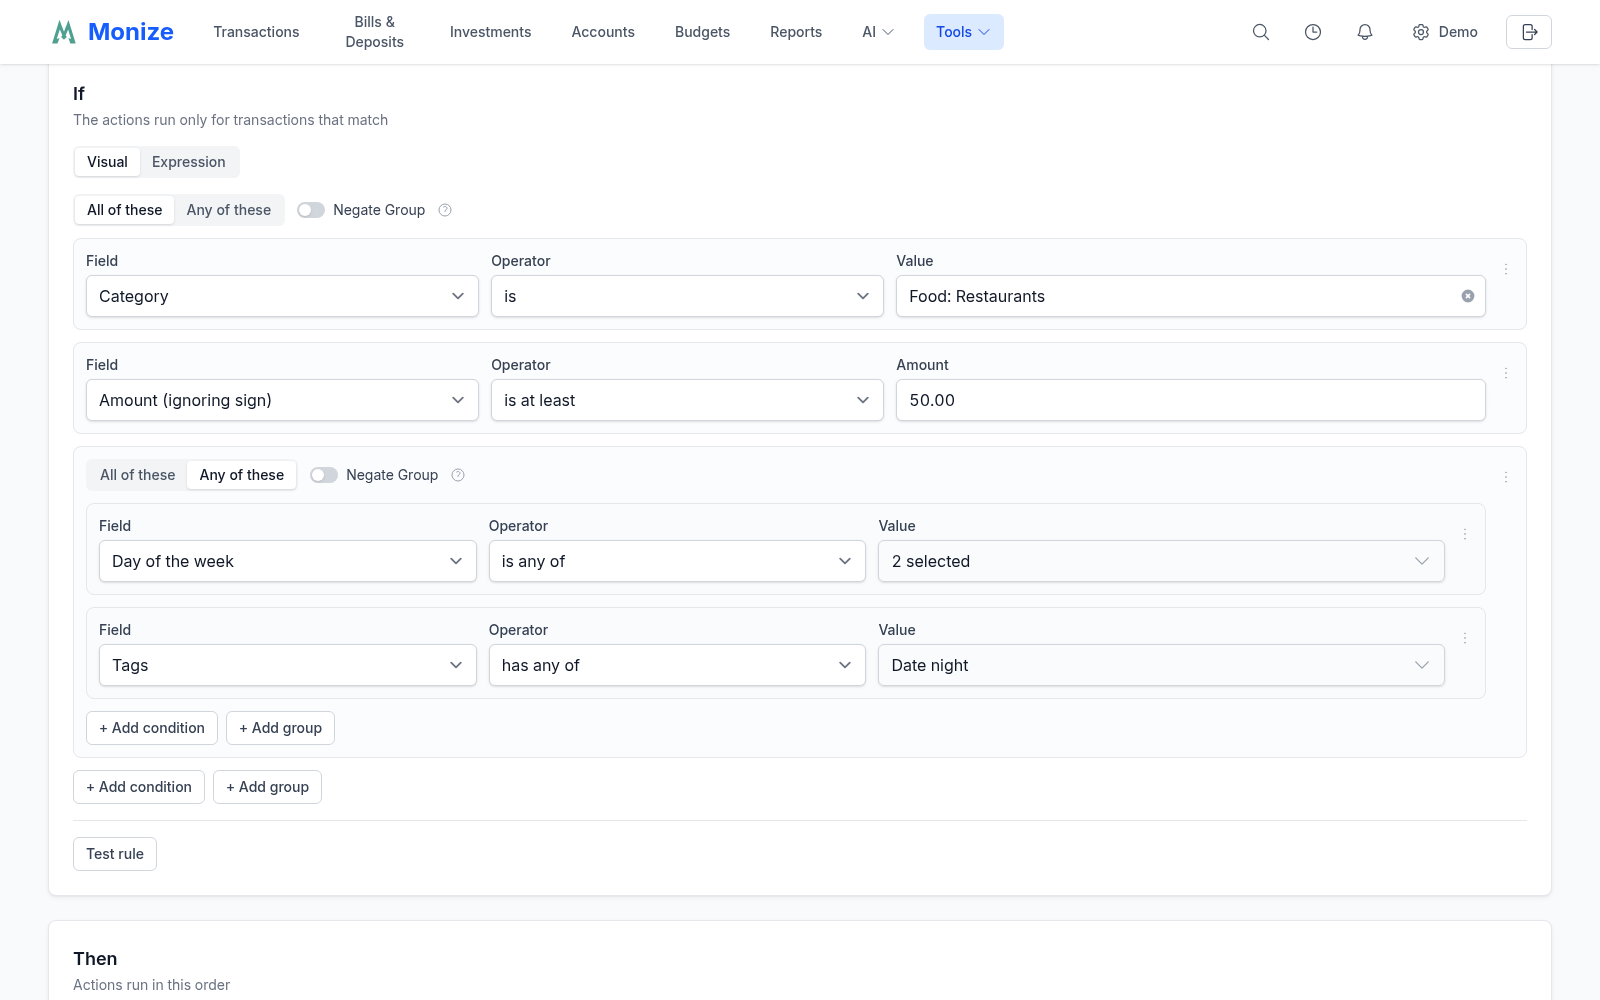Expand the '2 selected' value dropdown
1600x1000 pixels.
[1161, 561]
